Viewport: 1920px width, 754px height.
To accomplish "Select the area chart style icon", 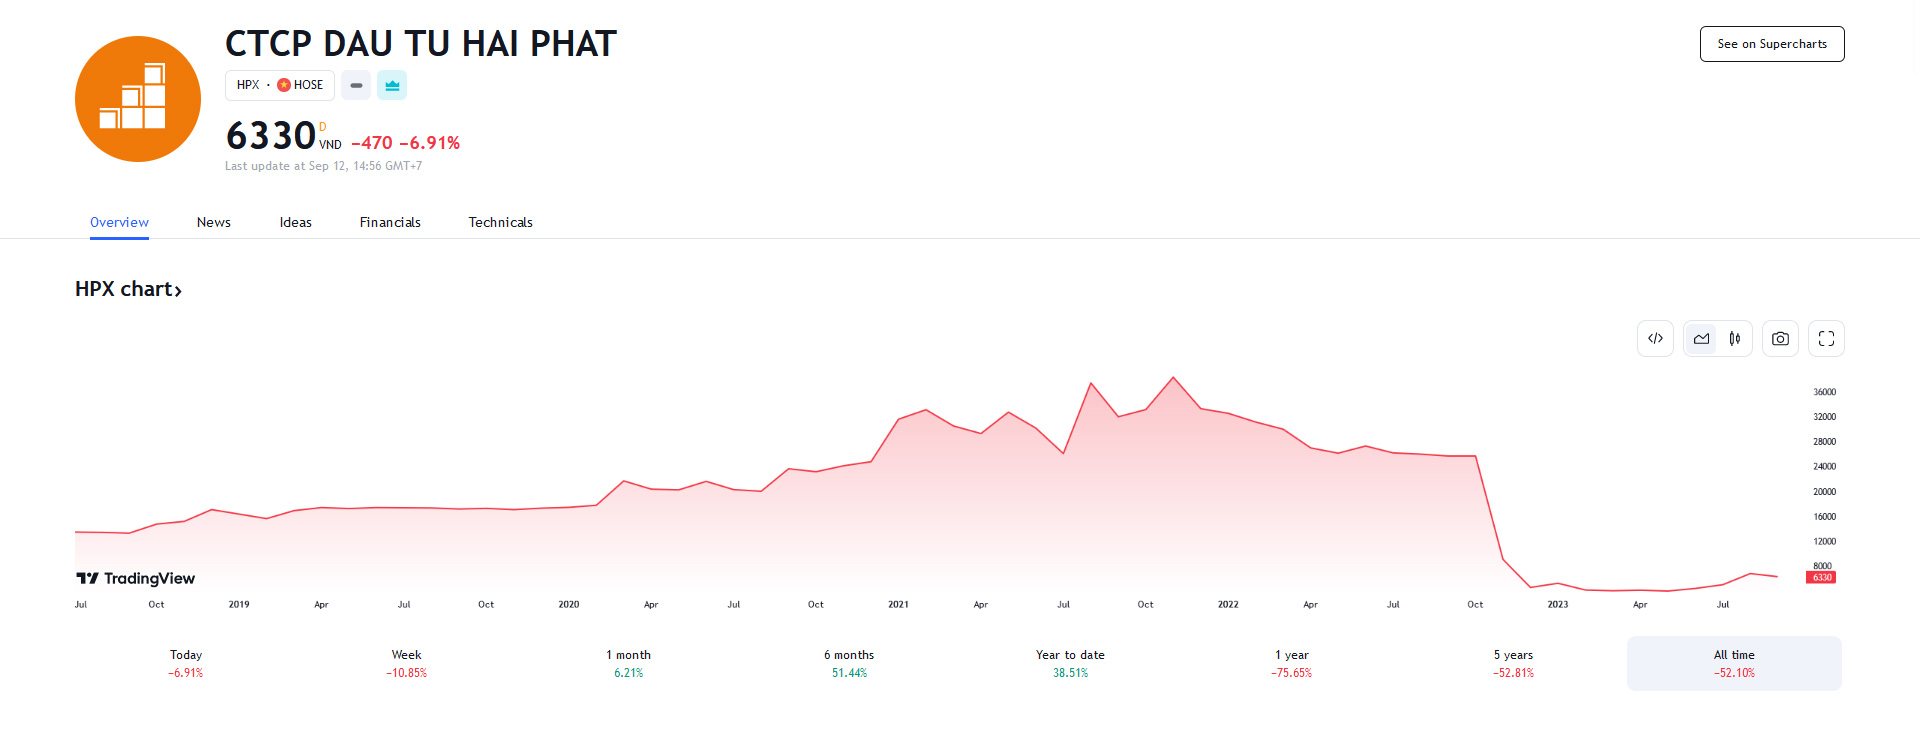I will click(1700, 338).
